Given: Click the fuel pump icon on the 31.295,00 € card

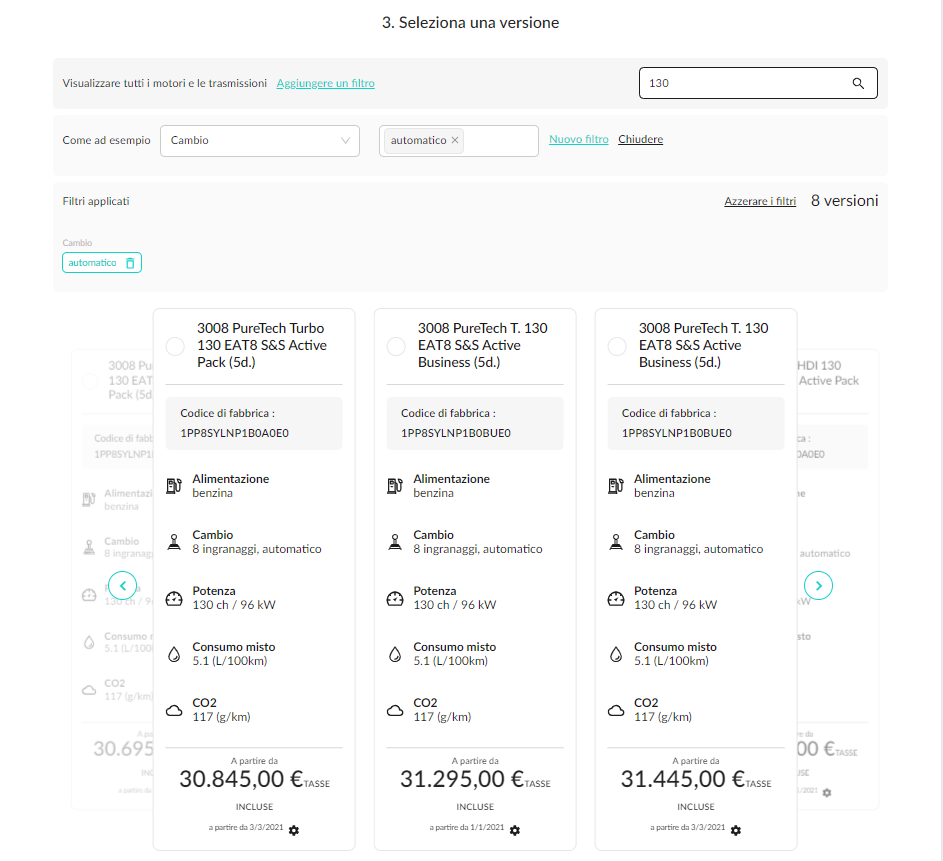Looking at the screenshot, I should tap(395, 486).
